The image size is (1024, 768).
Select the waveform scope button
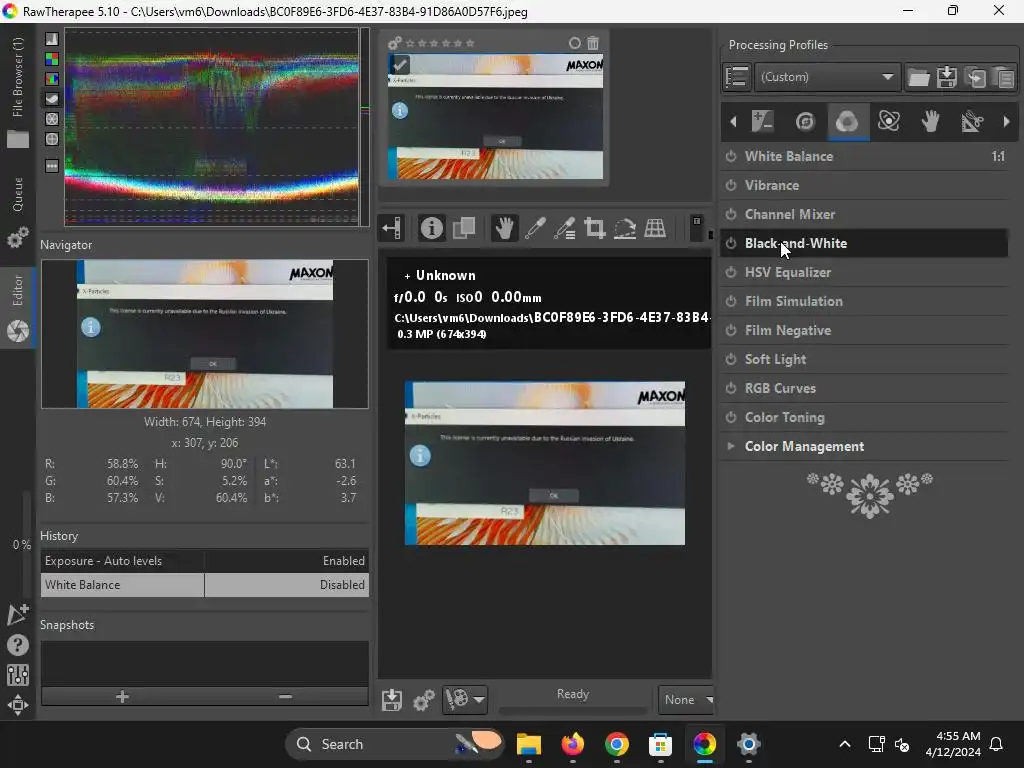(52, 99)
